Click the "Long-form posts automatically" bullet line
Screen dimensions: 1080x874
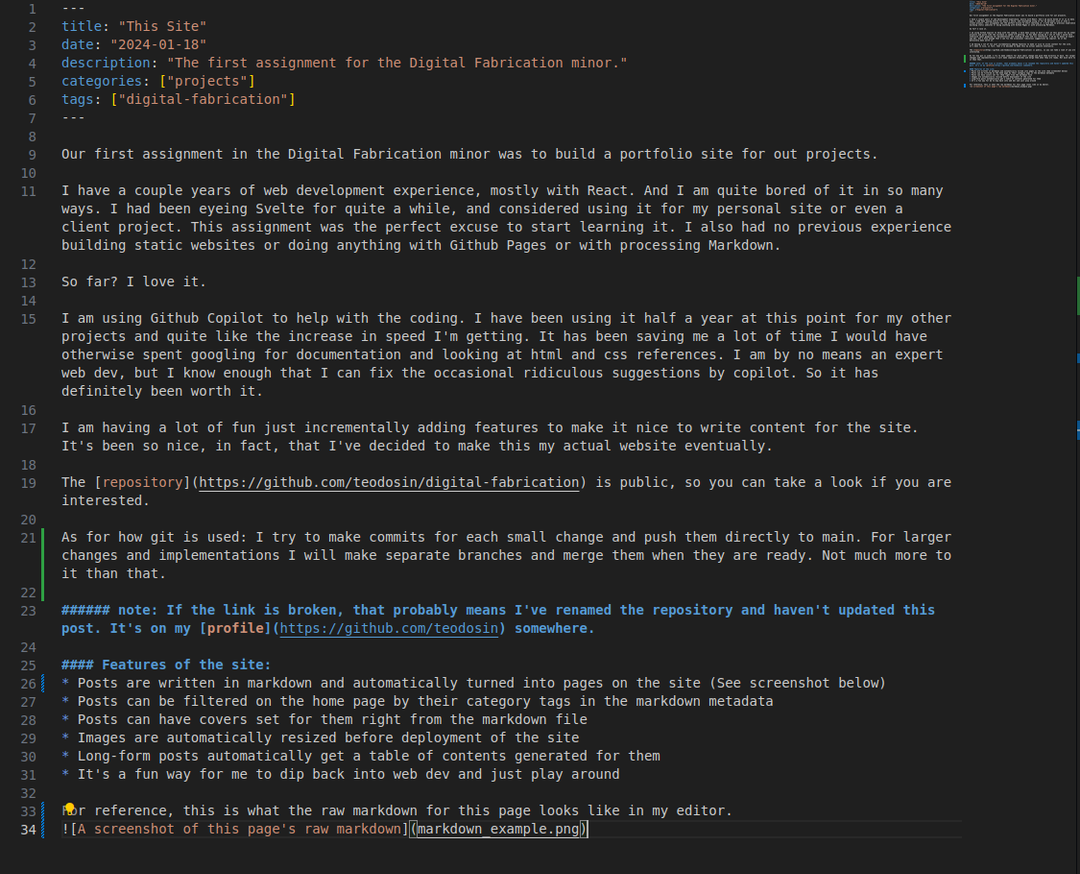361,756
